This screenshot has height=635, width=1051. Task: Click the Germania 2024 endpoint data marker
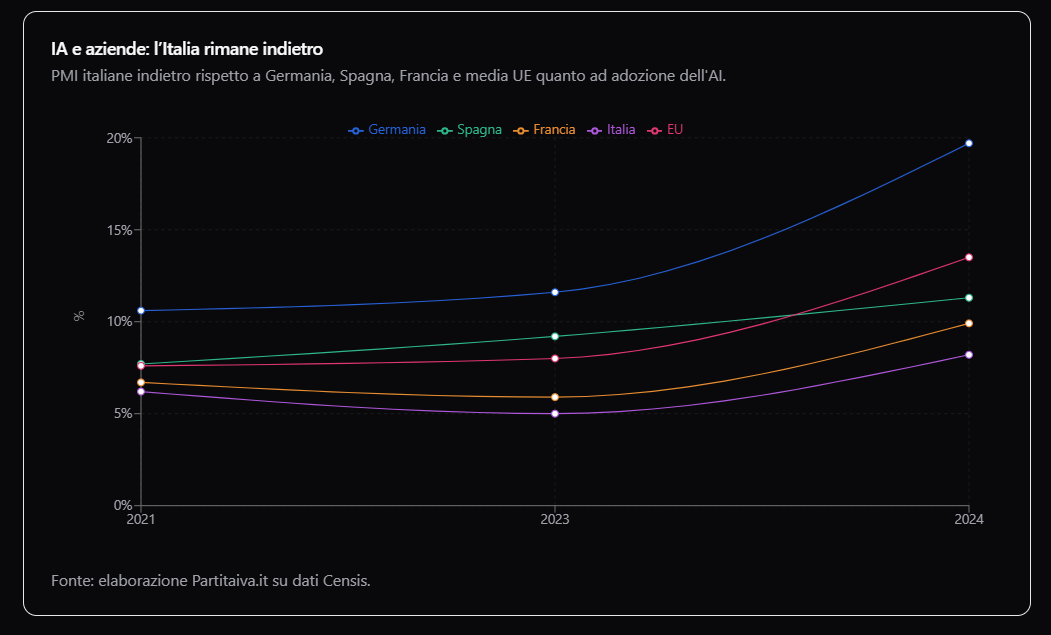[x=967, y=142]
